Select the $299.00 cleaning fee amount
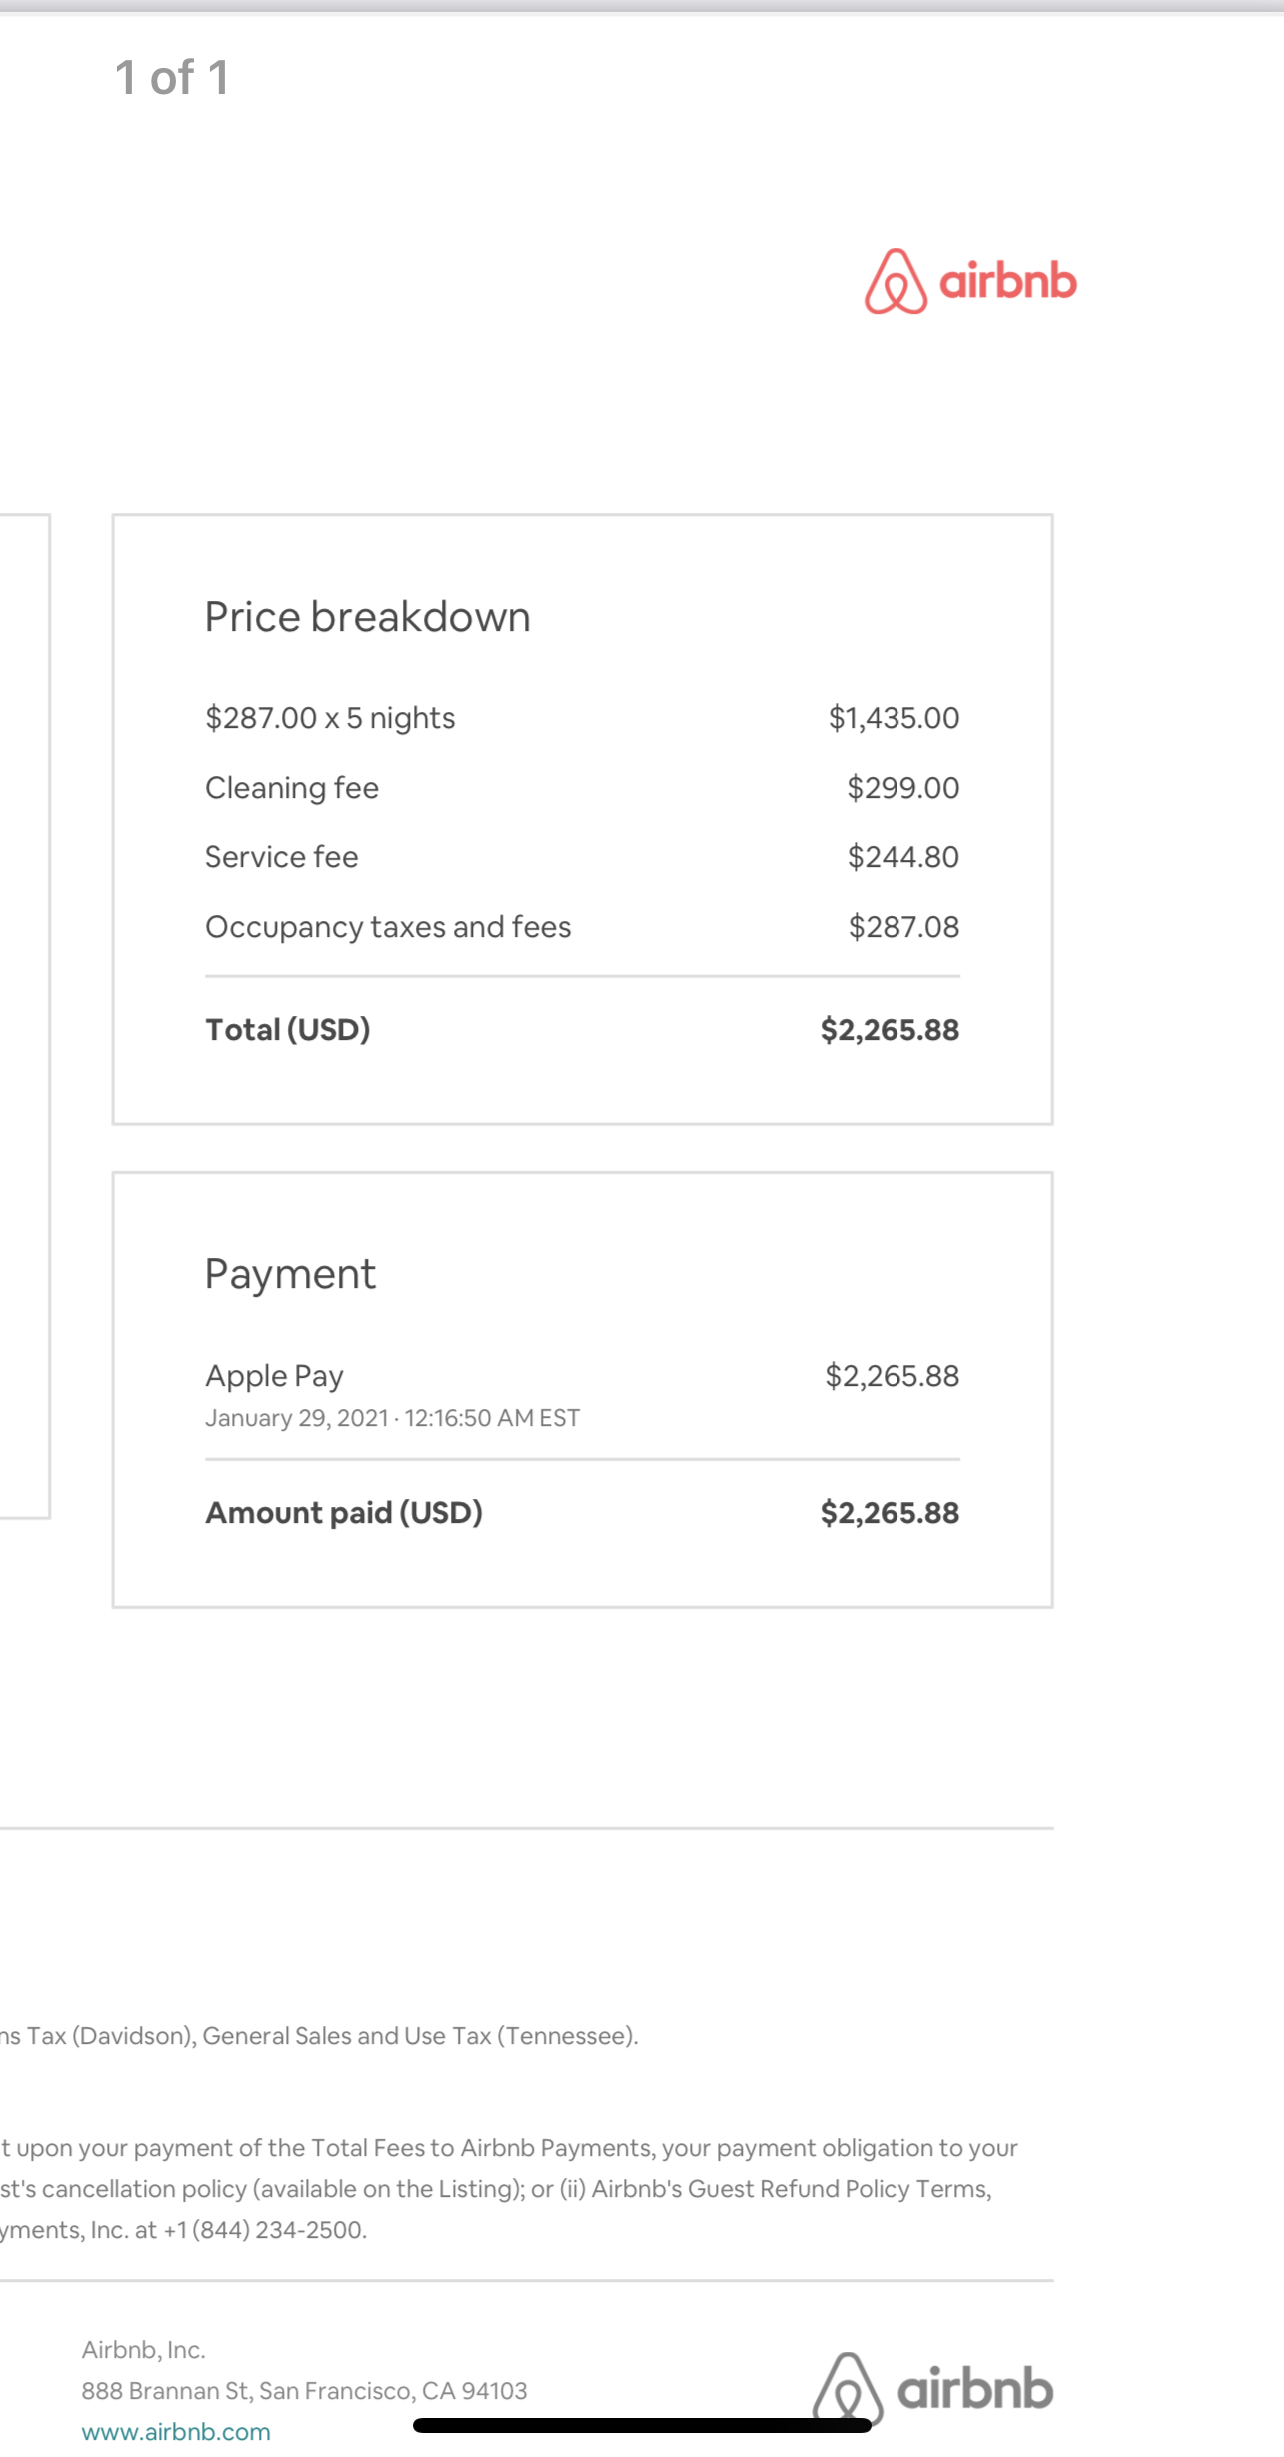This screenshot has height=2457, width=1284. (x=903, y=788)
